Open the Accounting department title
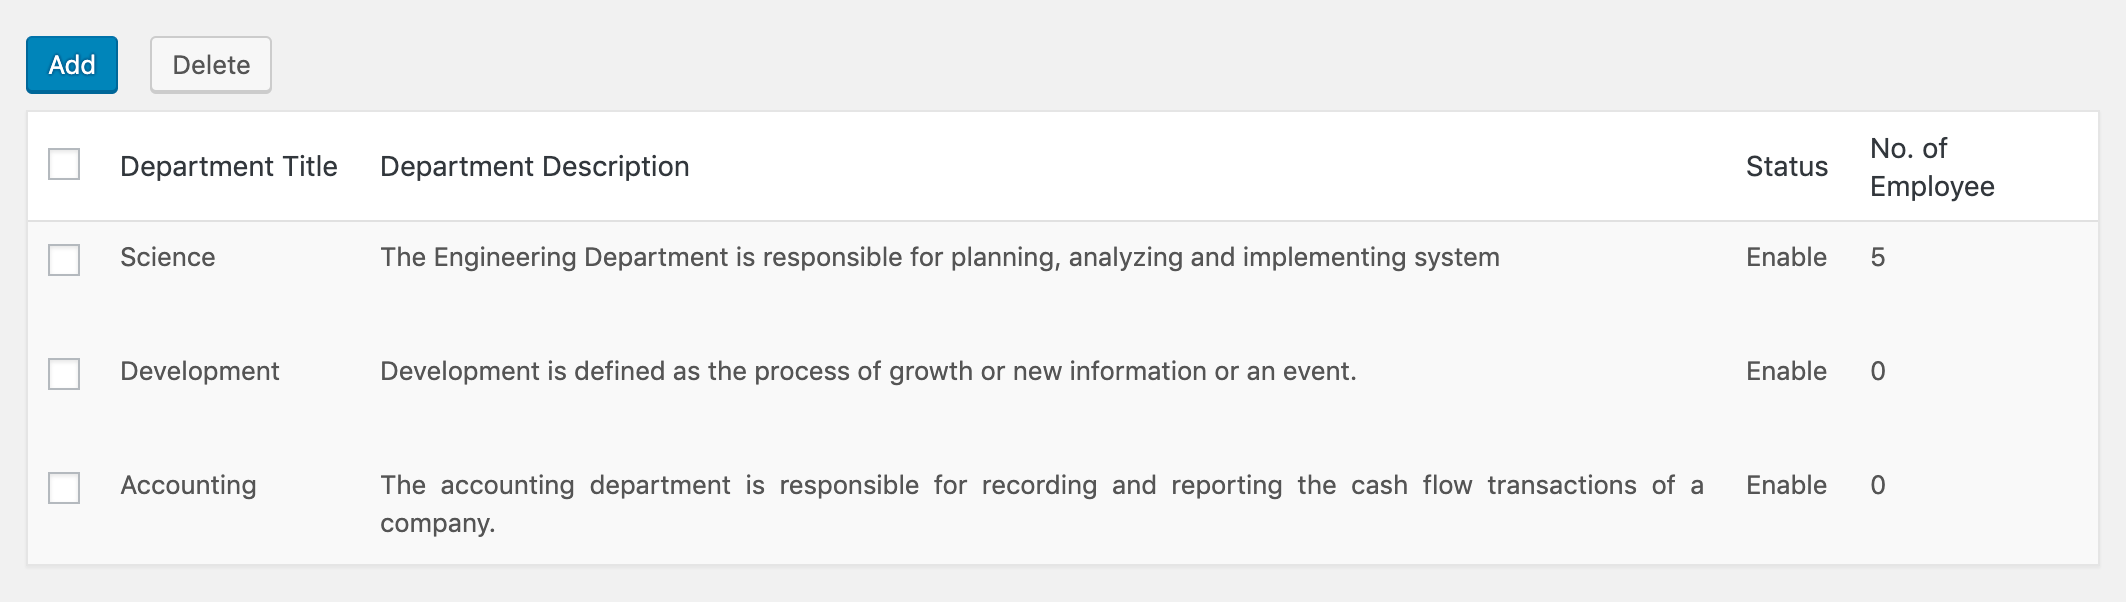Image resolution: width=2126 pixels, height=602 pixels. (x=188, y=485)
